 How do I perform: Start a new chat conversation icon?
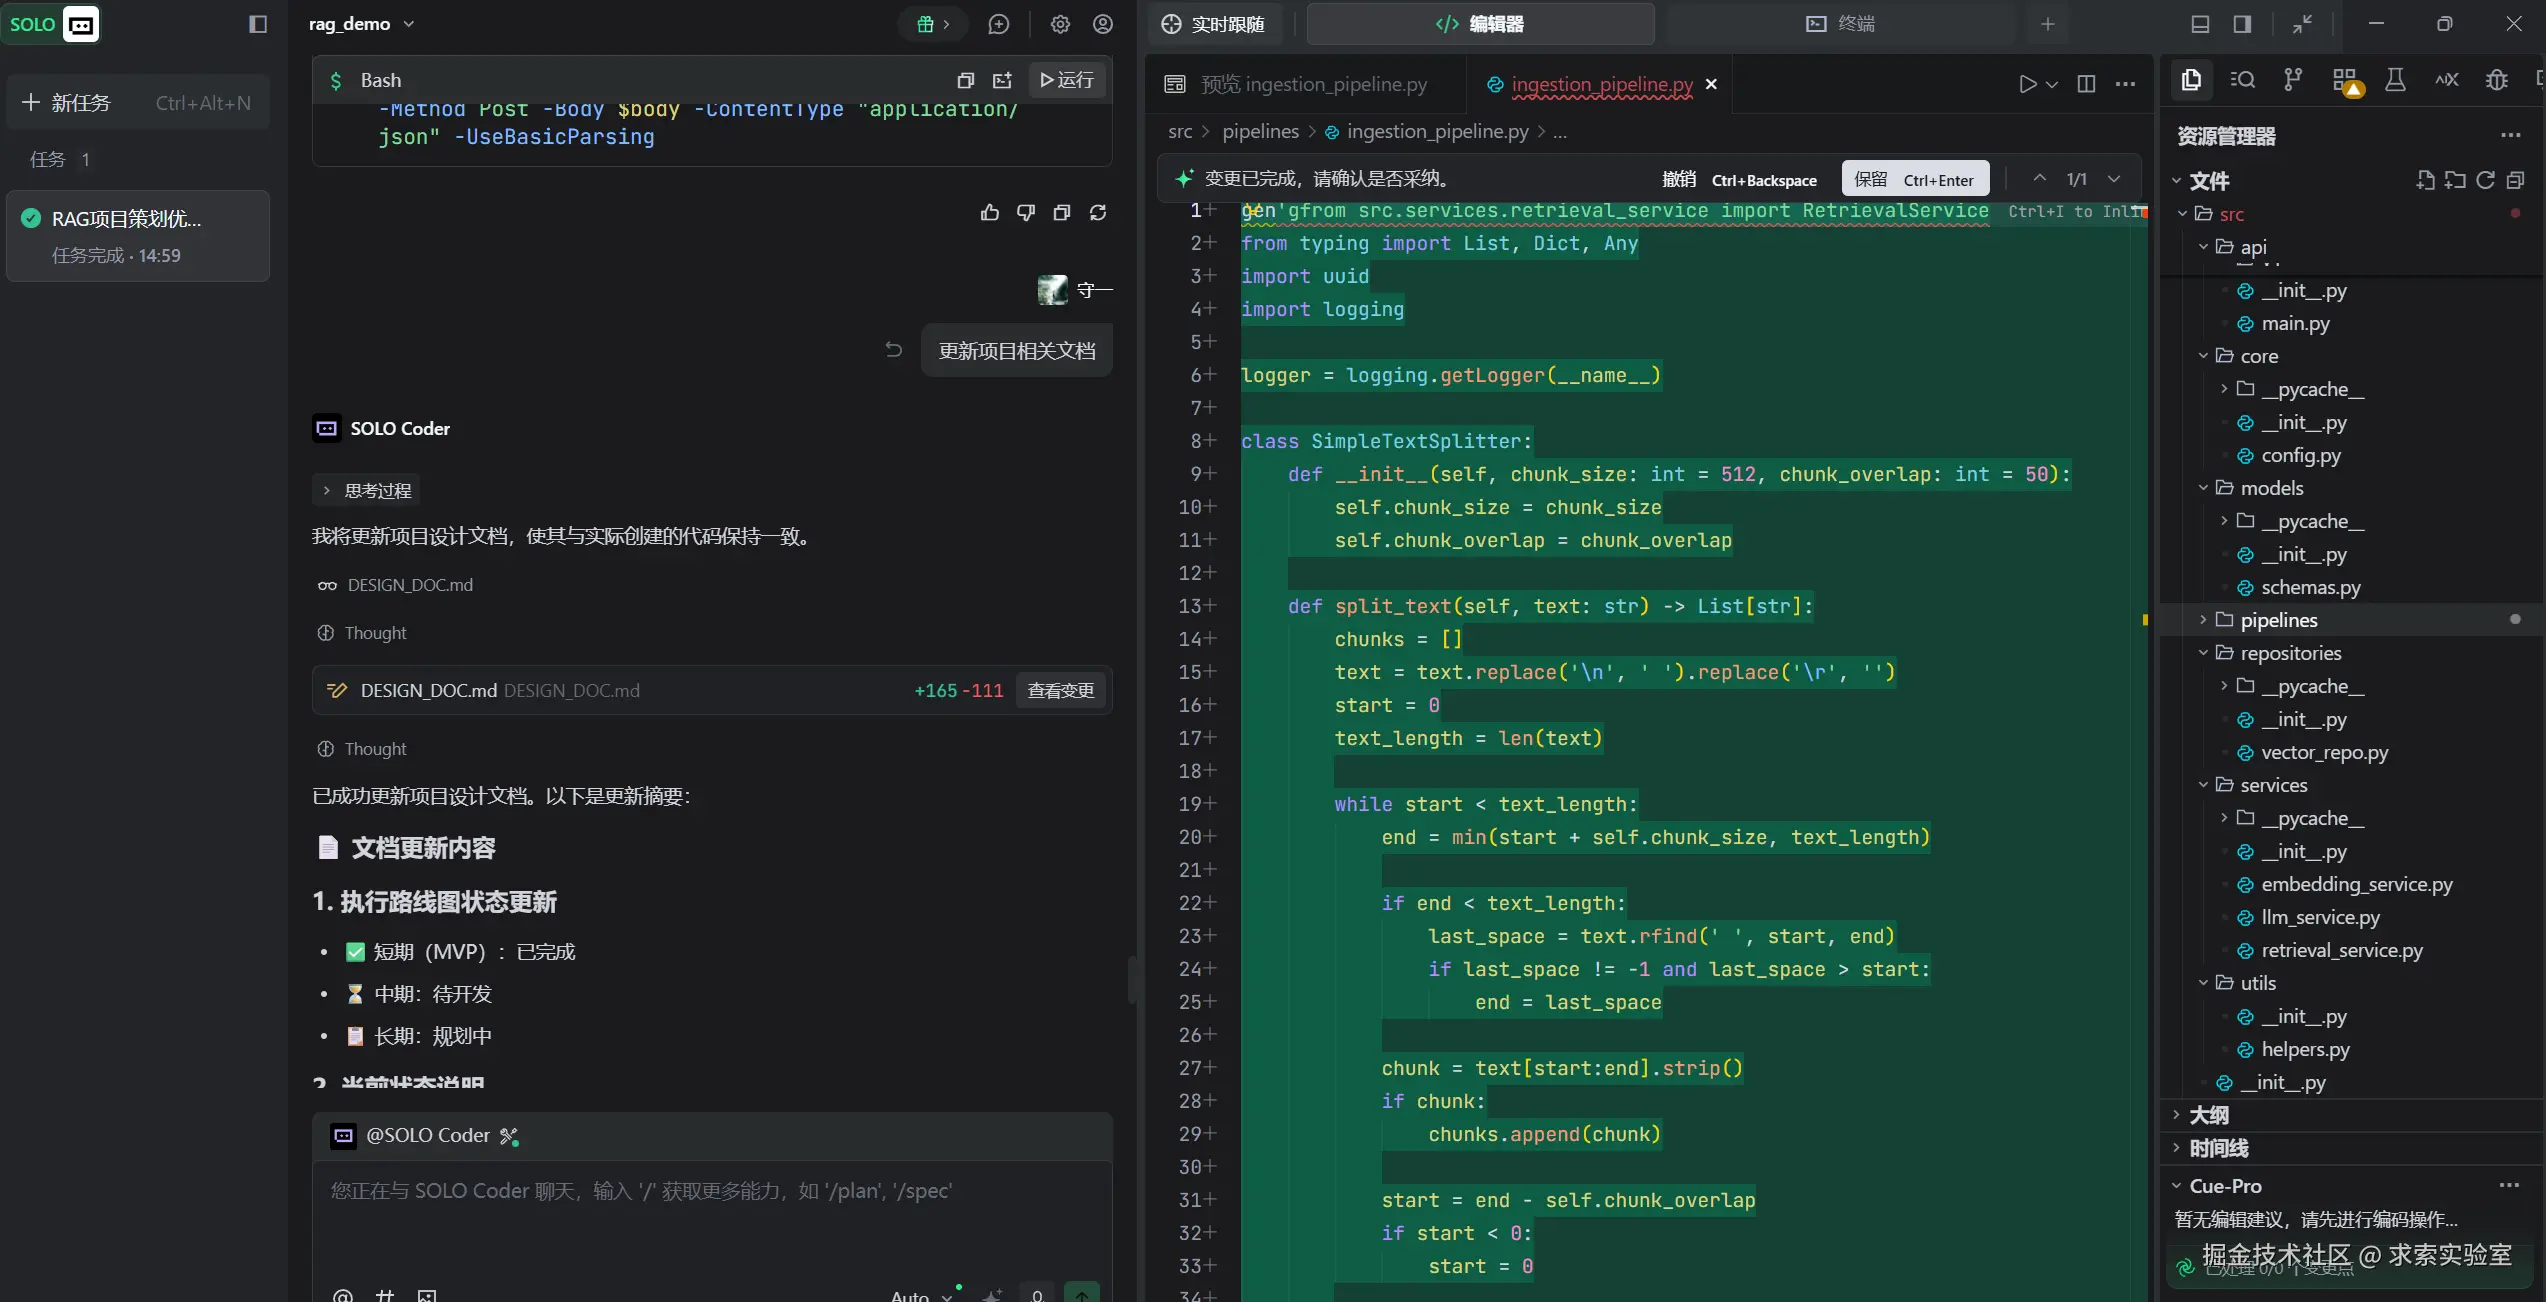(998, 24)
